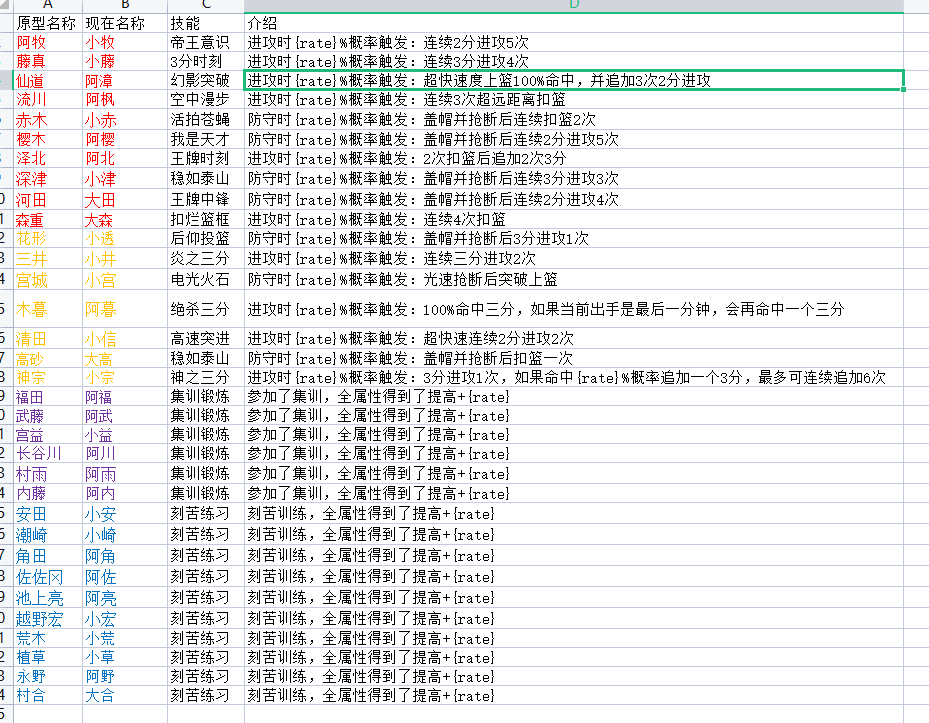Viewport: 929px width, 723px height.
Task: Click fill handle of selected cell
Action: (903, 89)
